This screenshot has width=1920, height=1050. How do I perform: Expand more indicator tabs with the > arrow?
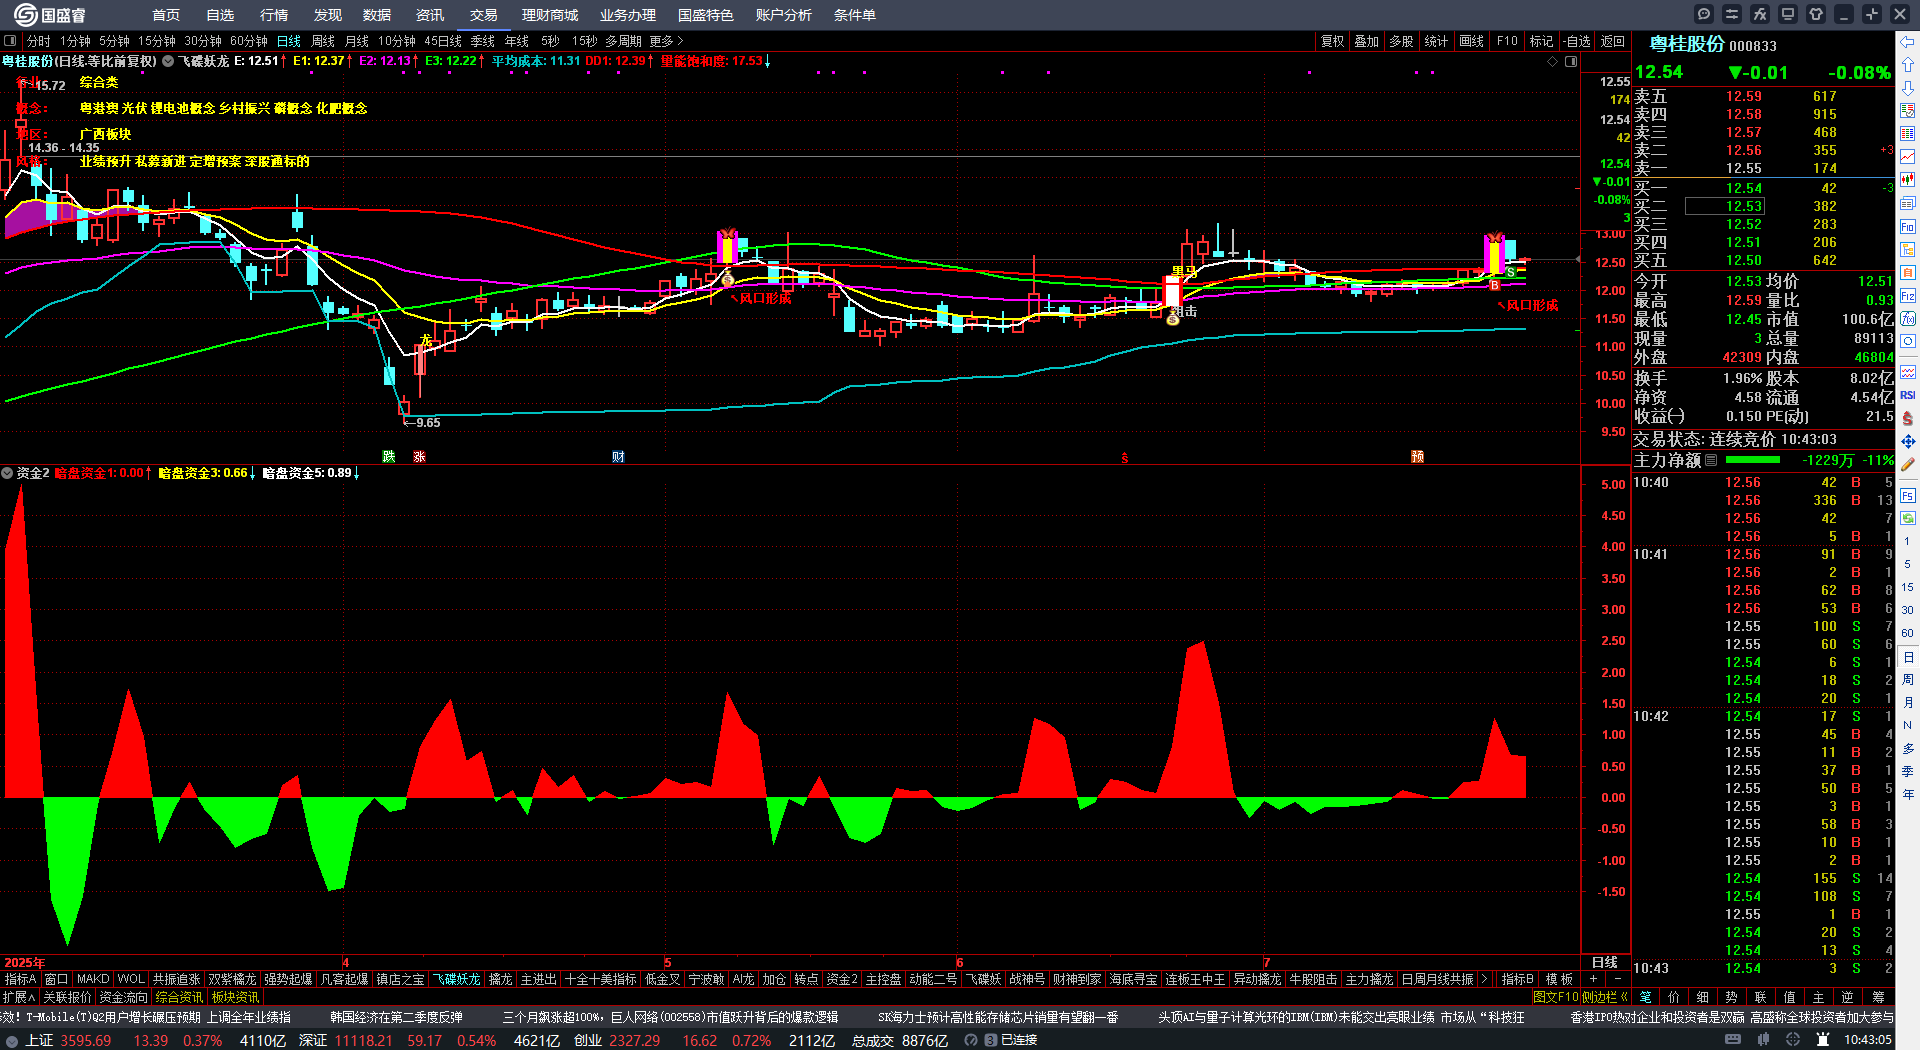(1484, 979)
